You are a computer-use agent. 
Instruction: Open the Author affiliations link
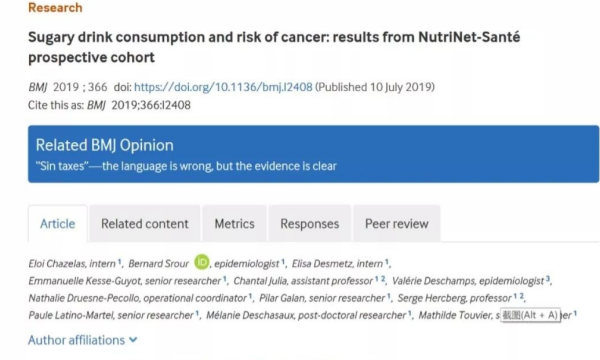77,340
